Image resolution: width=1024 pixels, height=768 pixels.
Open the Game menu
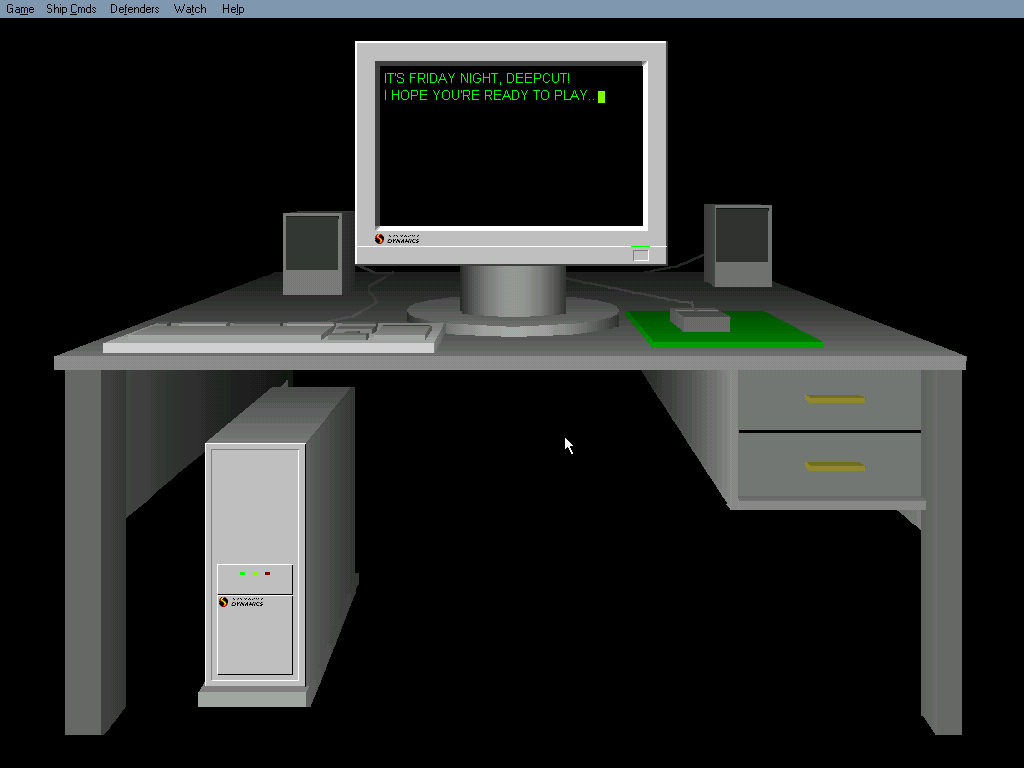pos(20,9)
